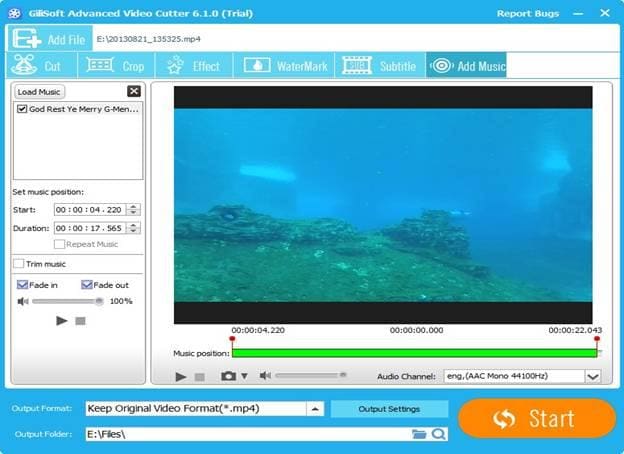Open the Cut tab
The width and height of the screenshot is (624, 454).
(x=42, y=65)
